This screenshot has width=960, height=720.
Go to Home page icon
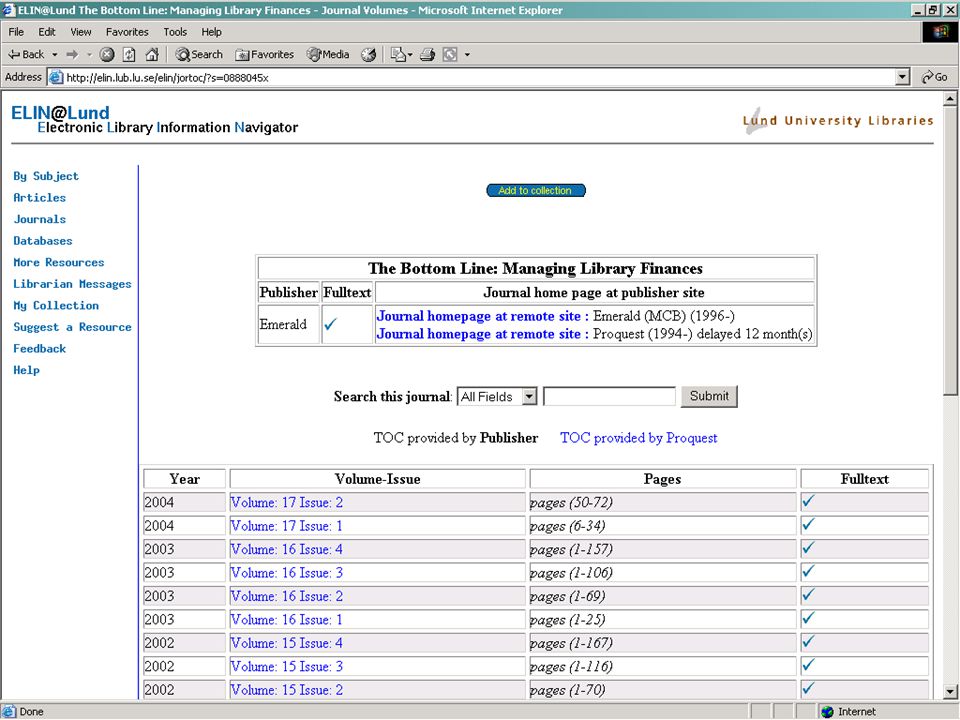[152, 54]
